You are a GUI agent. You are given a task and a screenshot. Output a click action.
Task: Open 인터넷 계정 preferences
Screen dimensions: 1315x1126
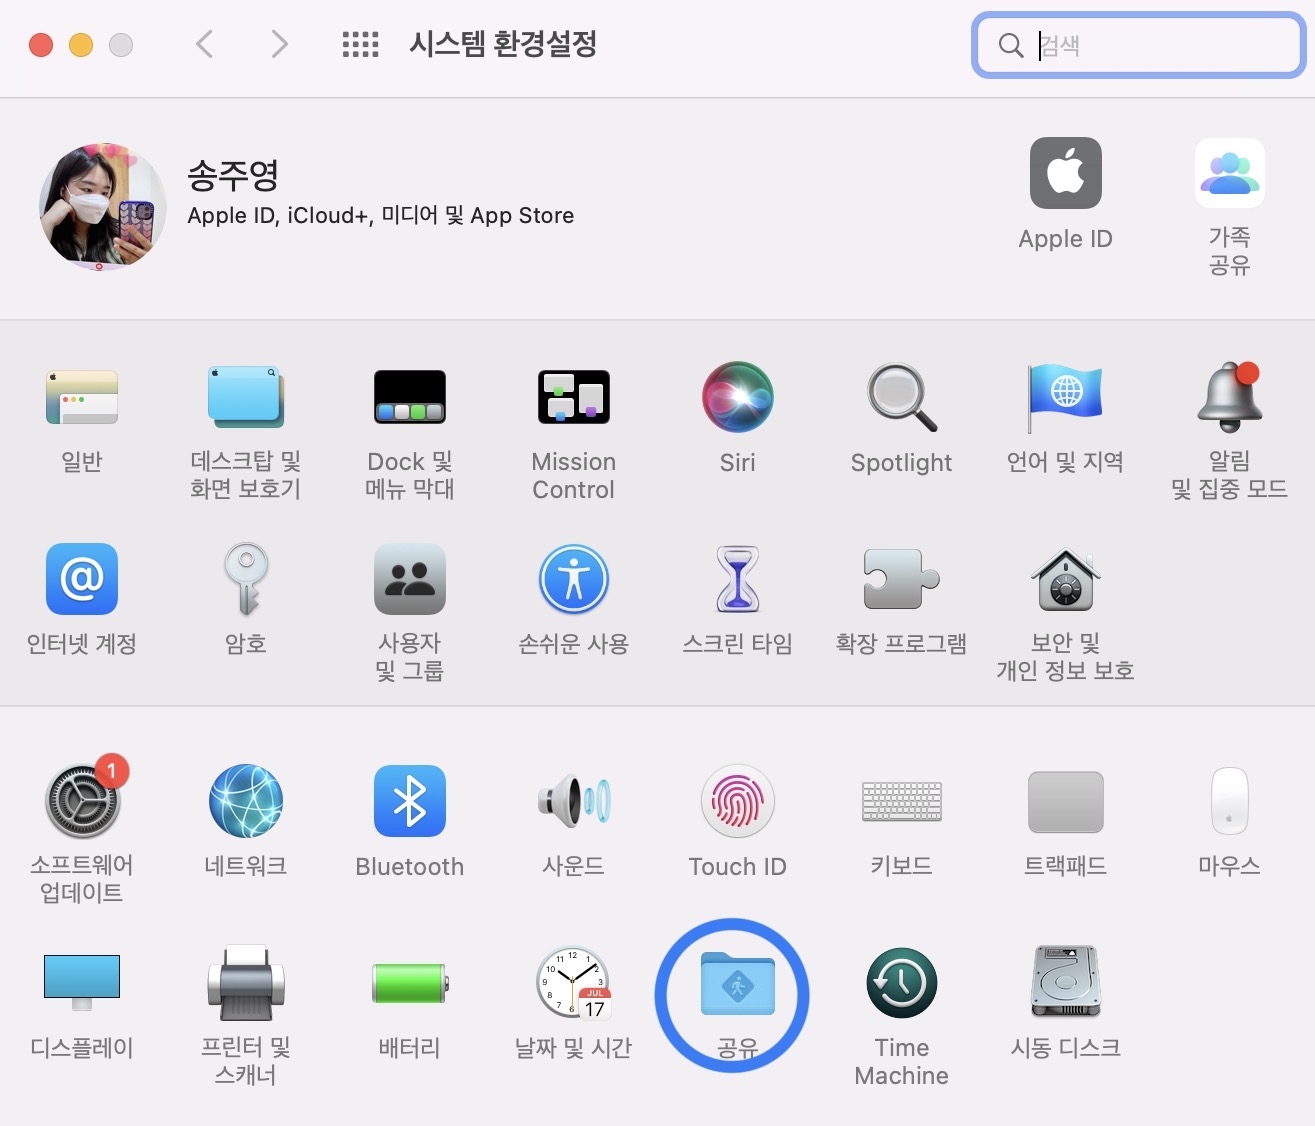[82, 579]
